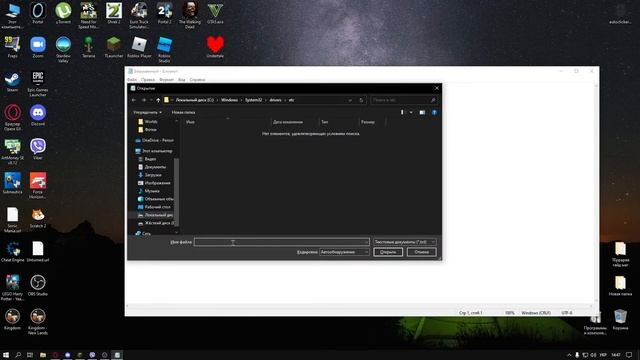Select Видео in navigation pane
The height and width of the screenshot is (360, 640).
[x=147, y=159]
